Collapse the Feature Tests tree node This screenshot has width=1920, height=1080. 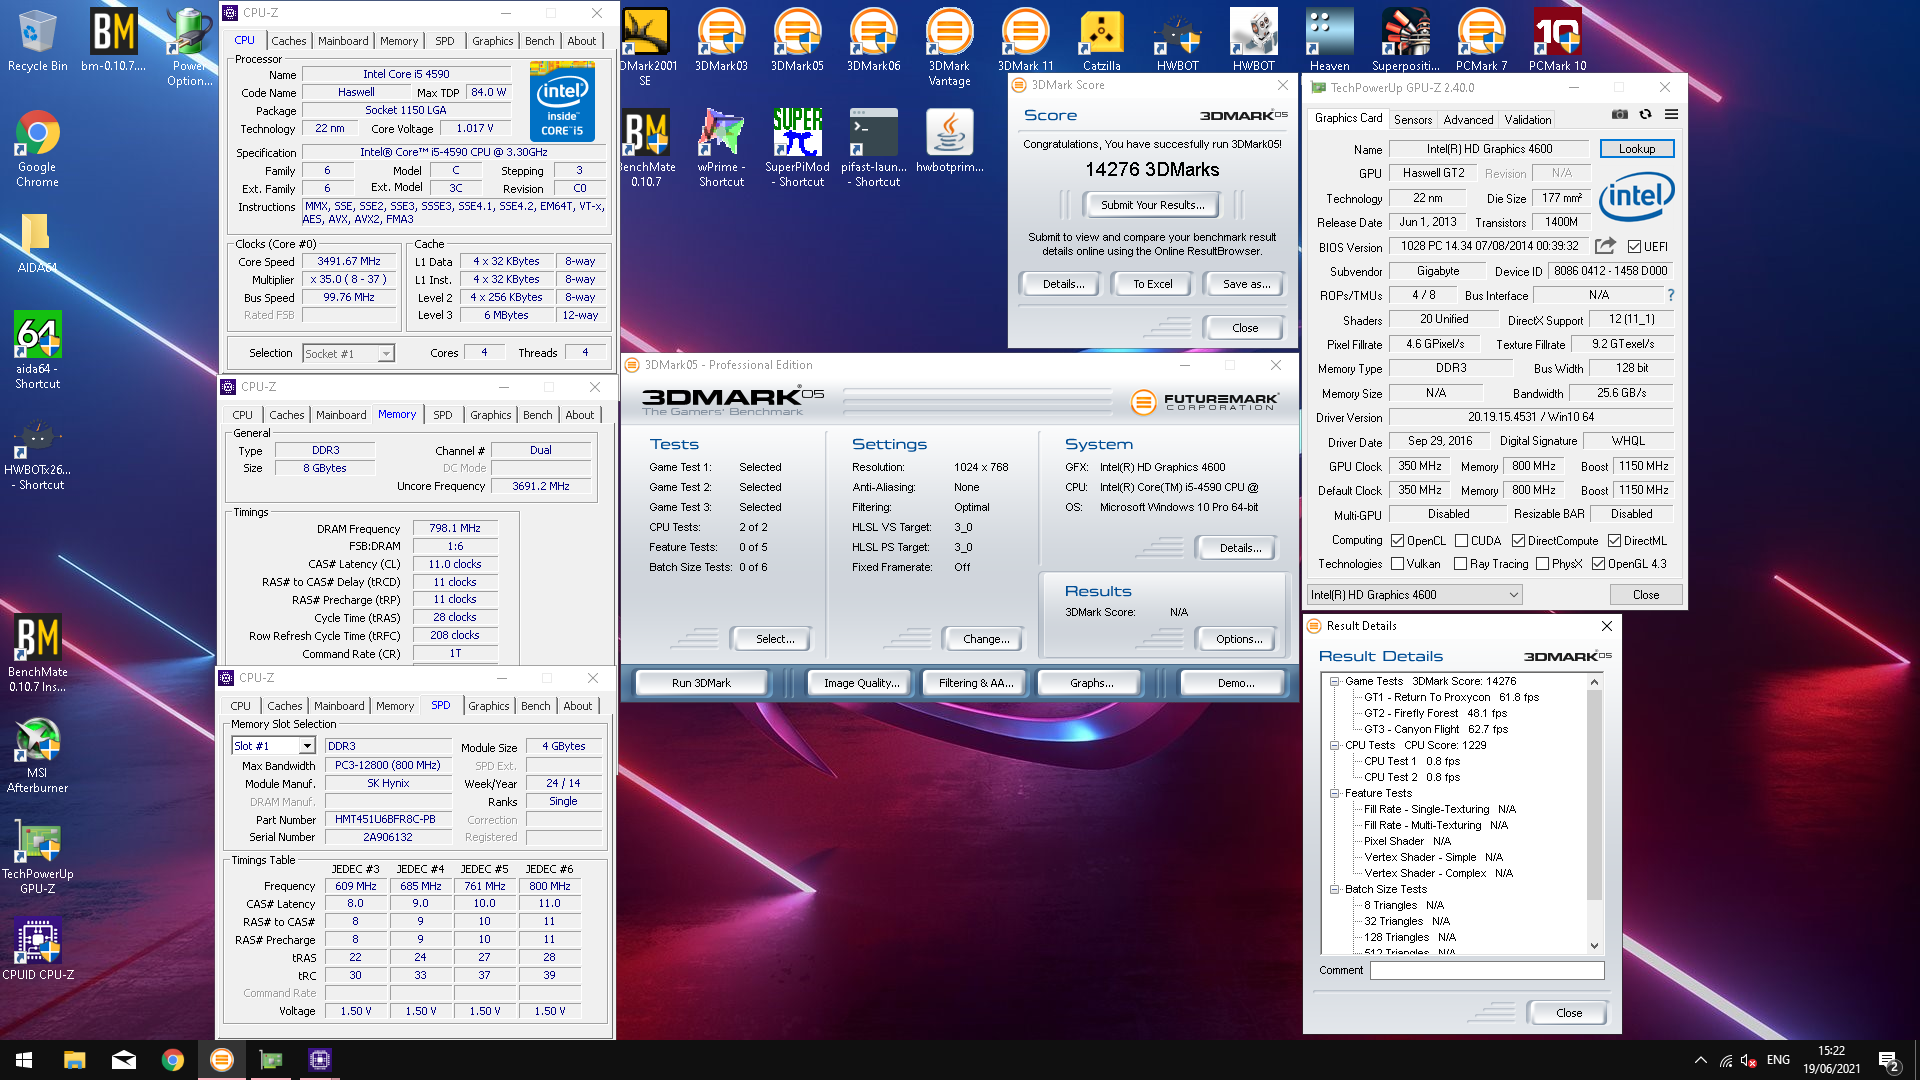(x=1334, y=792)
